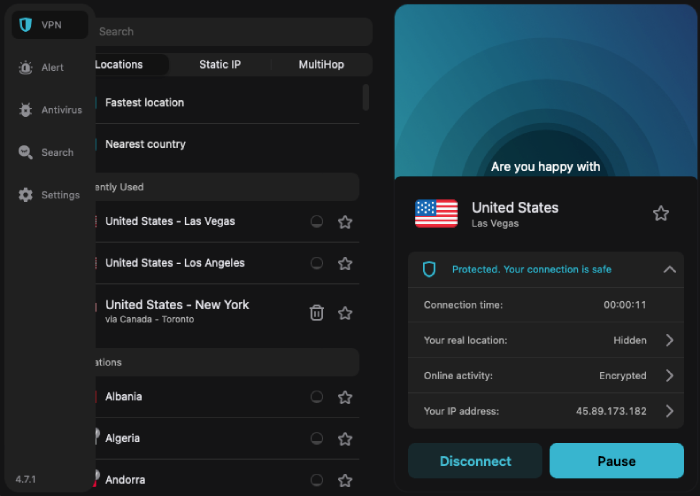700x496 pixels.
Task: Select United States - Los Angeles location
Action: point(227,263)
